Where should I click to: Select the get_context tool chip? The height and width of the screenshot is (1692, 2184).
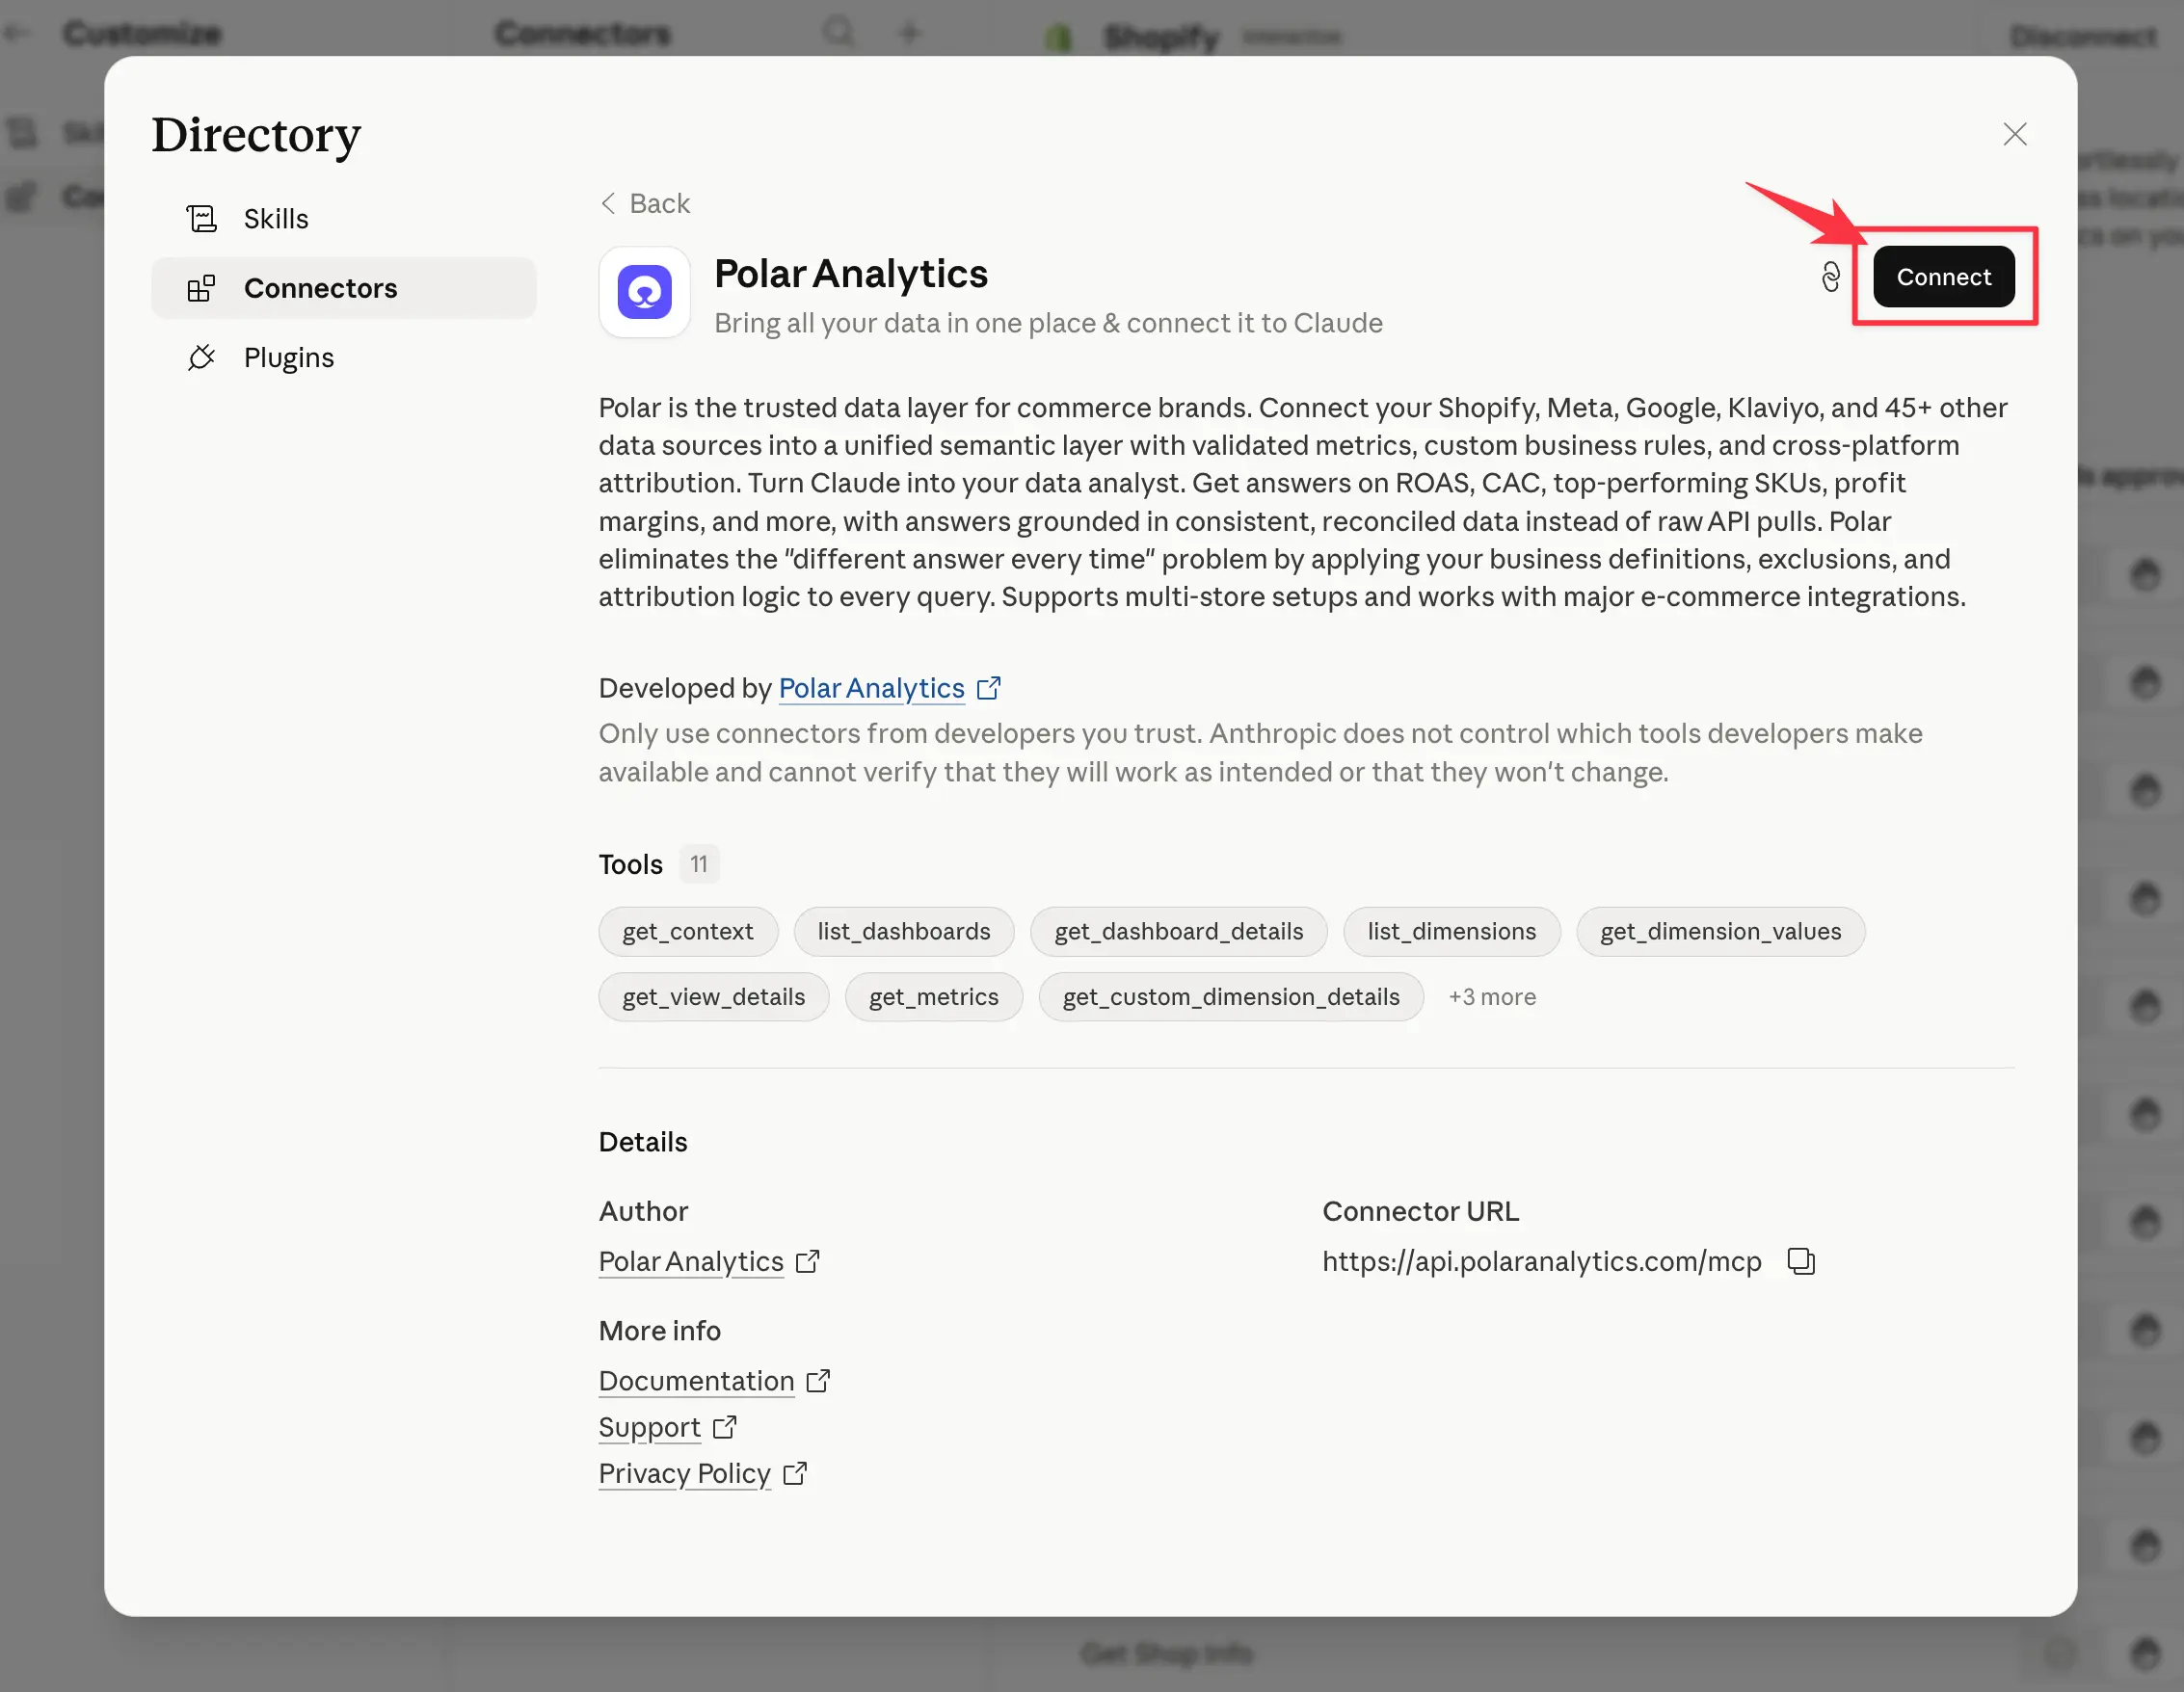coord(688,932)
